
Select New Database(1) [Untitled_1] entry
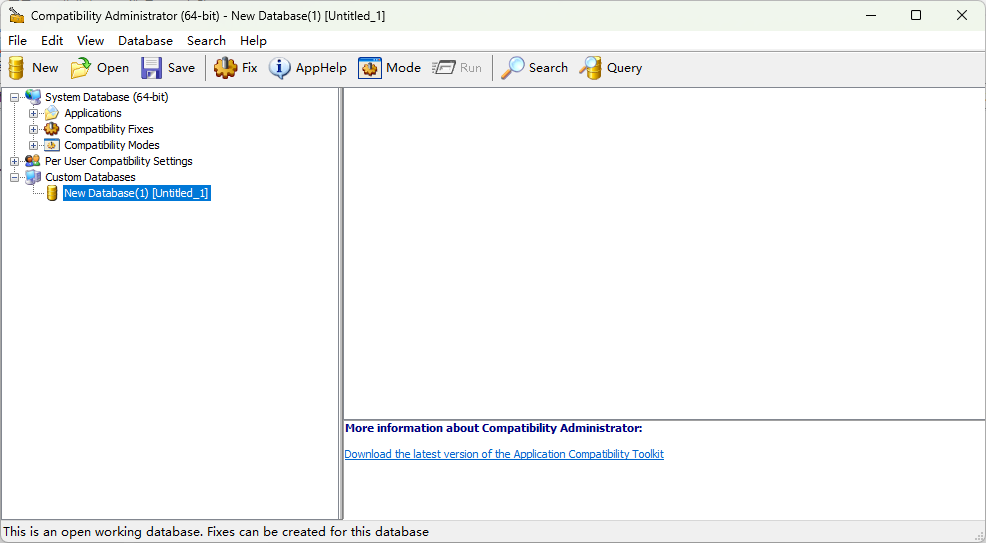click(x=136, y=193)
